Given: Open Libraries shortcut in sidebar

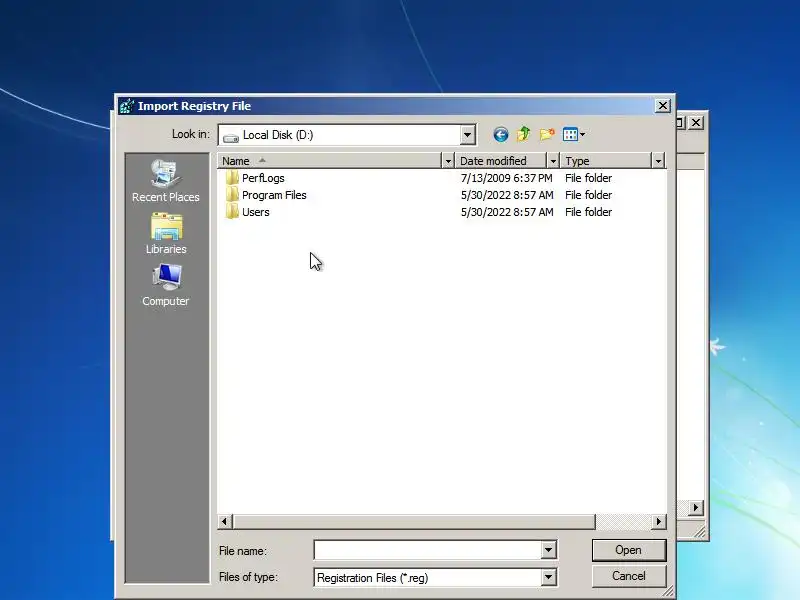Looking at the screenshot, I should pos(166,234).
